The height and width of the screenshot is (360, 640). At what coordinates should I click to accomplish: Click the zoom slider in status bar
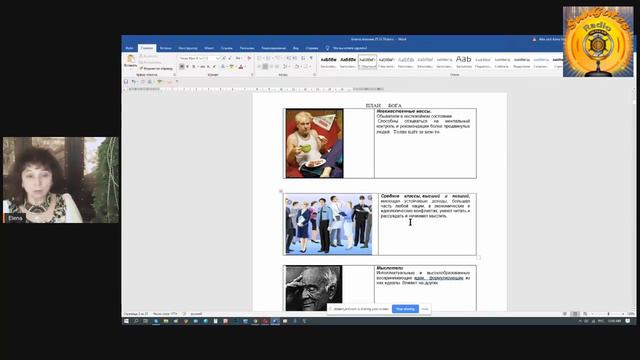608,313
